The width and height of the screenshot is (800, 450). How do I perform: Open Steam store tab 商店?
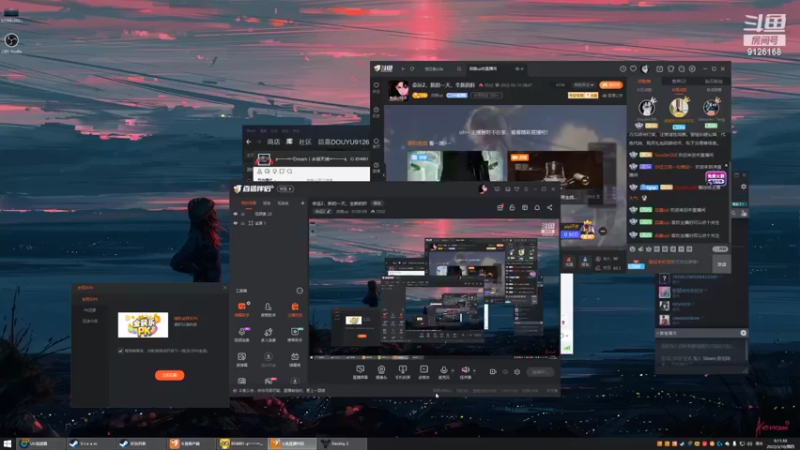coord(273,142)
